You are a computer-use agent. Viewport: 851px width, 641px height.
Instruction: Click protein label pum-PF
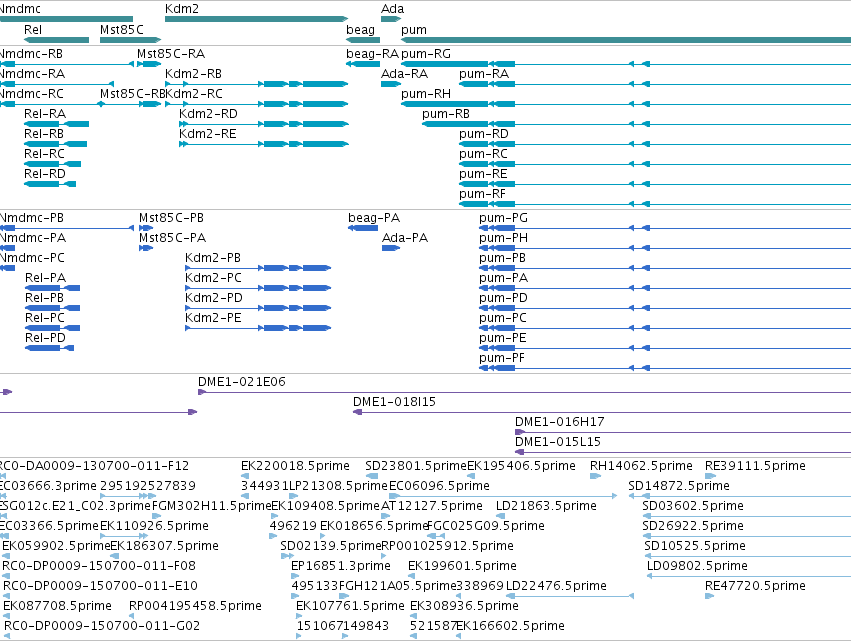pyautogui.click(x=502, y=358)
